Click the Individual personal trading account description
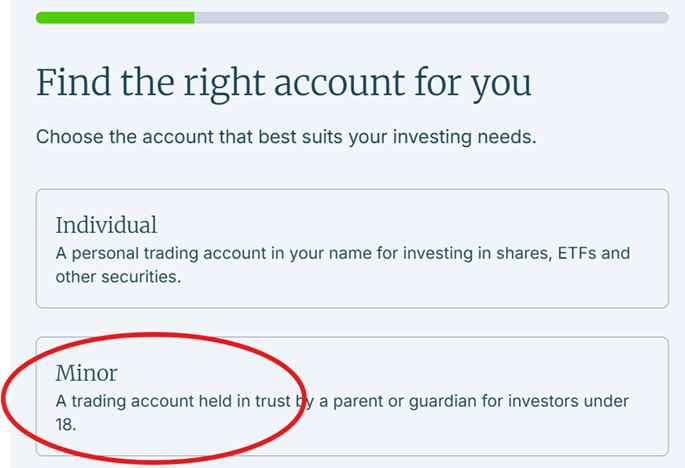This screenshot has width=685, height=468. (342, 253)
